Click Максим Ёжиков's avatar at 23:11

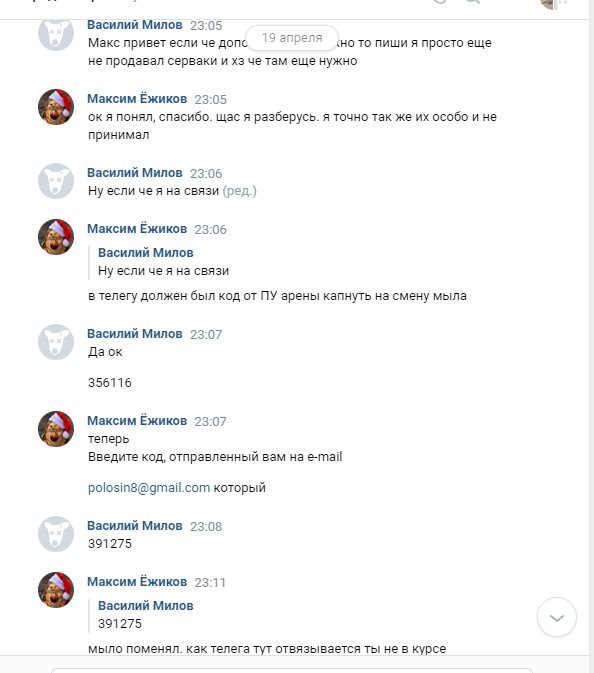click(56, 590)
